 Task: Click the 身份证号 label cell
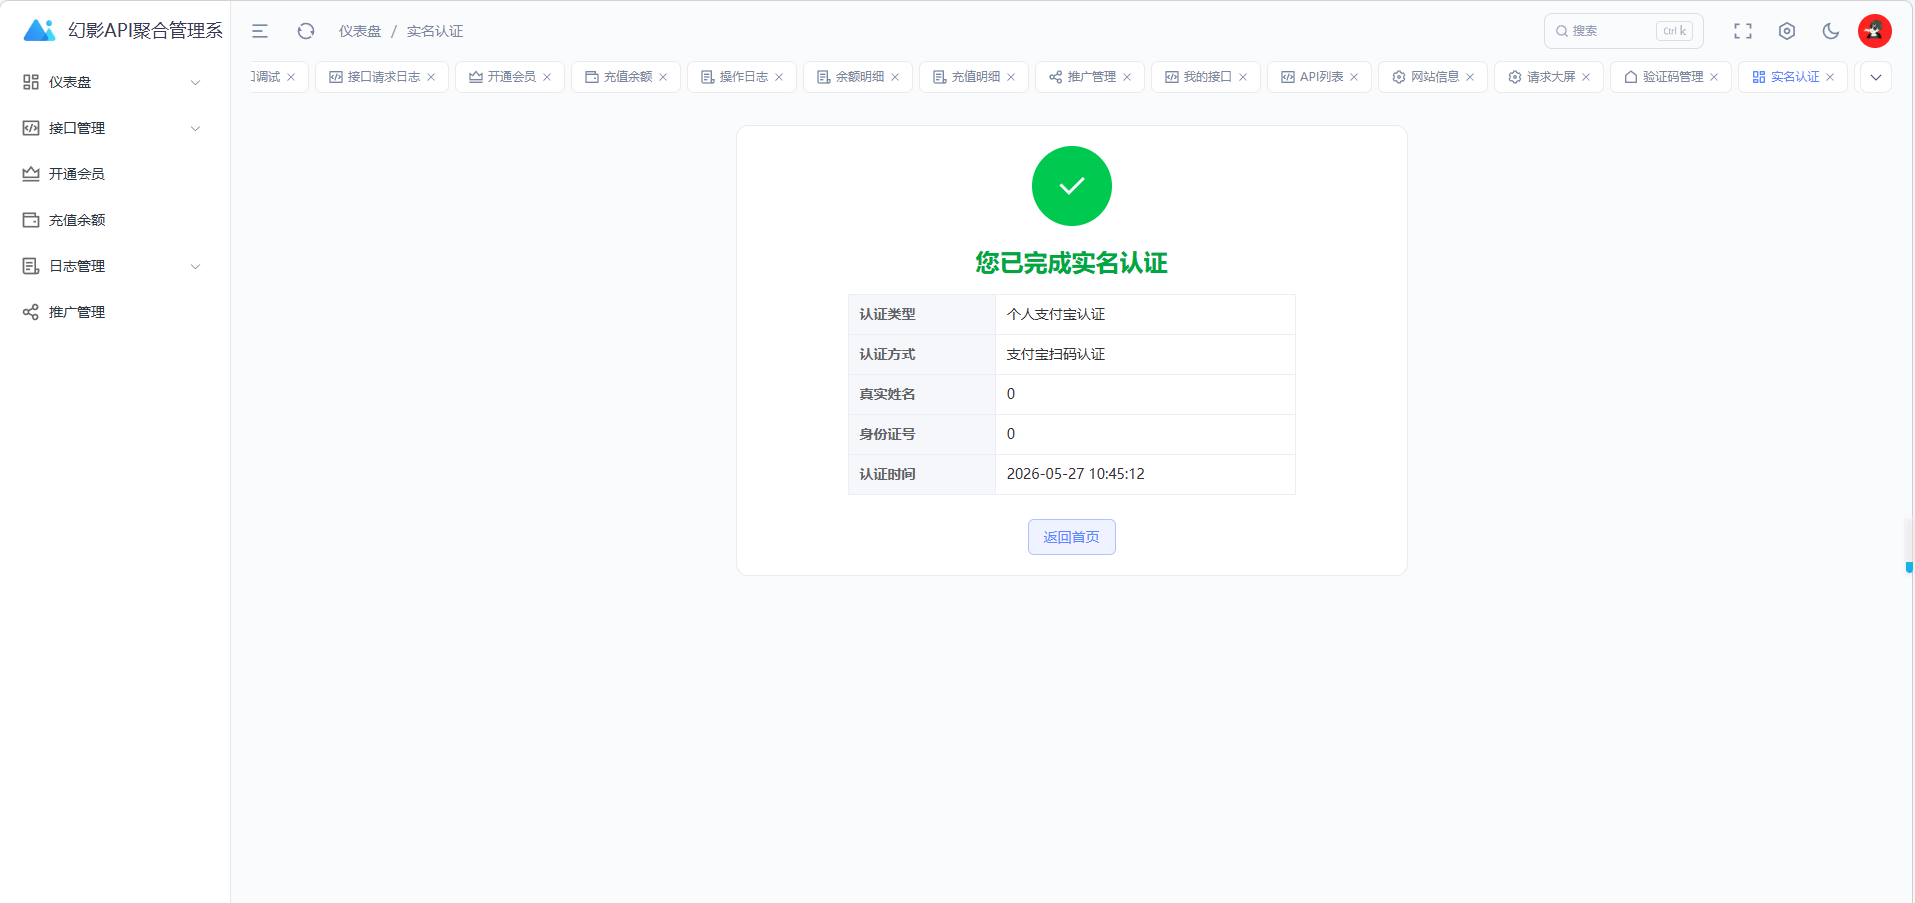click(x=922, y=434)
